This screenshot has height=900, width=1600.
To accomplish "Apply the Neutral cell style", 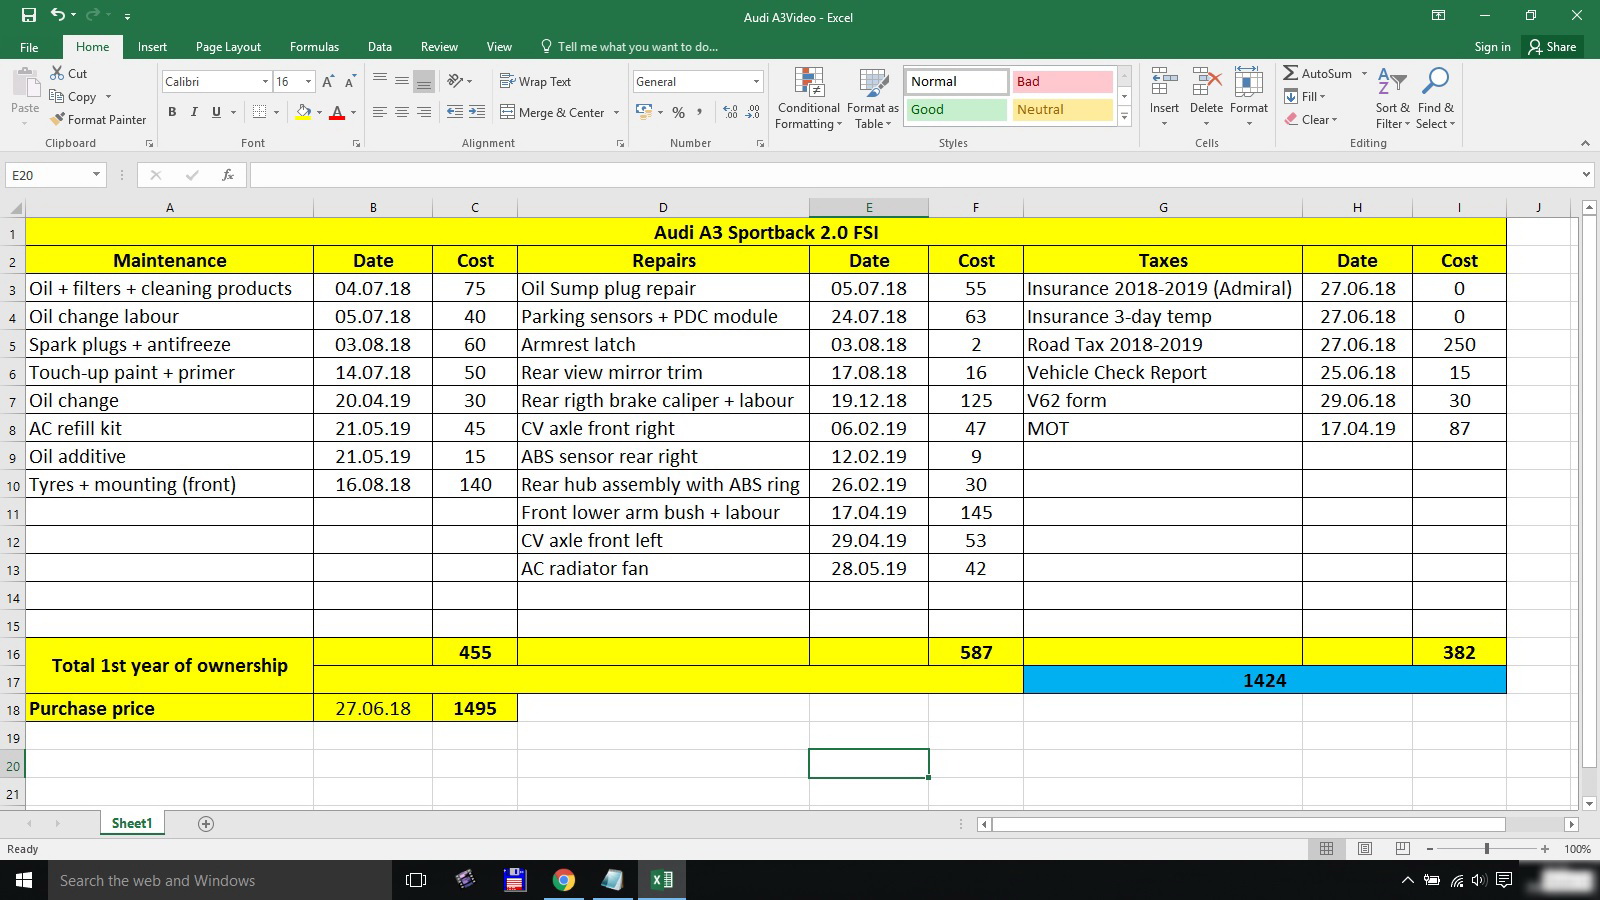I will tap(1063, 110).
